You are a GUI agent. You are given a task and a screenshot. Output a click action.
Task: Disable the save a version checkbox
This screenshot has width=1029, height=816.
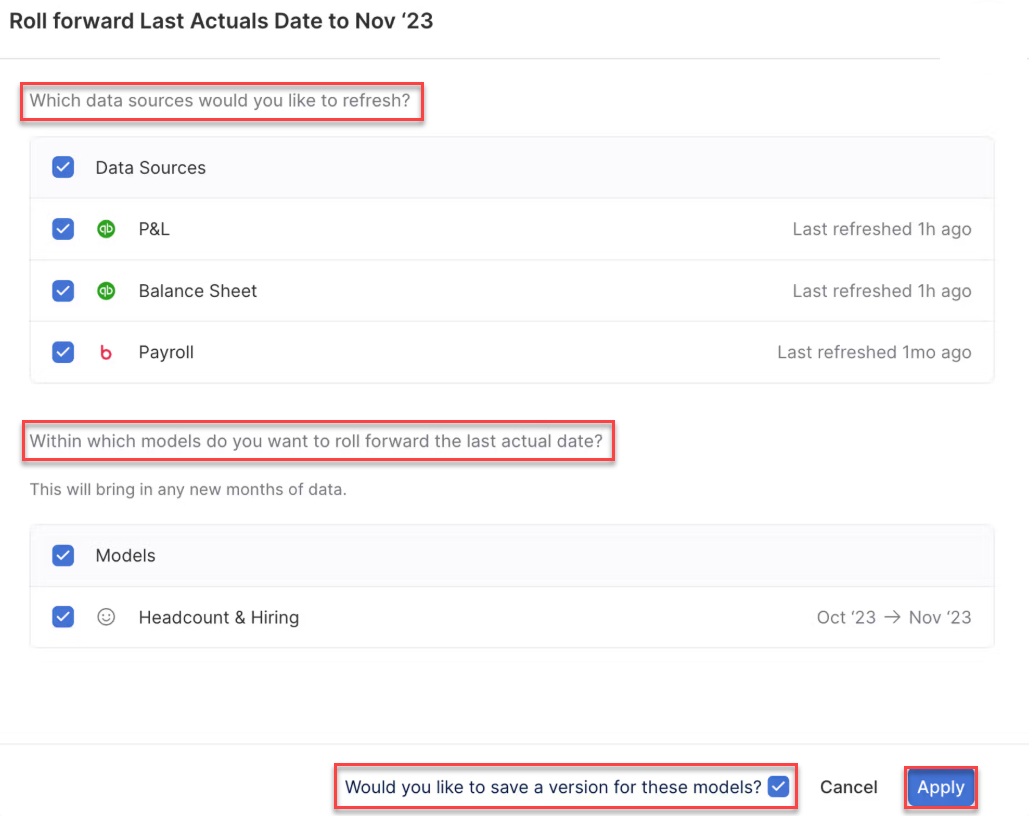[x=778, y=787]
